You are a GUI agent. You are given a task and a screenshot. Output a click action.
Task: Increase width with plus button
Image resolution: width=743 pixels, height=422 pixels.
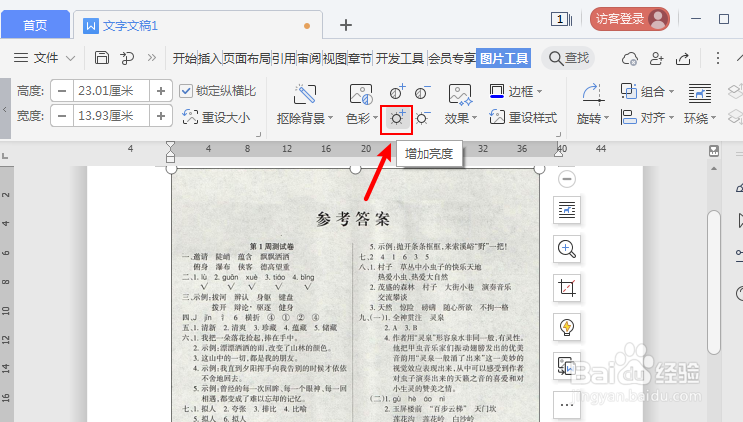pos(161,116)
